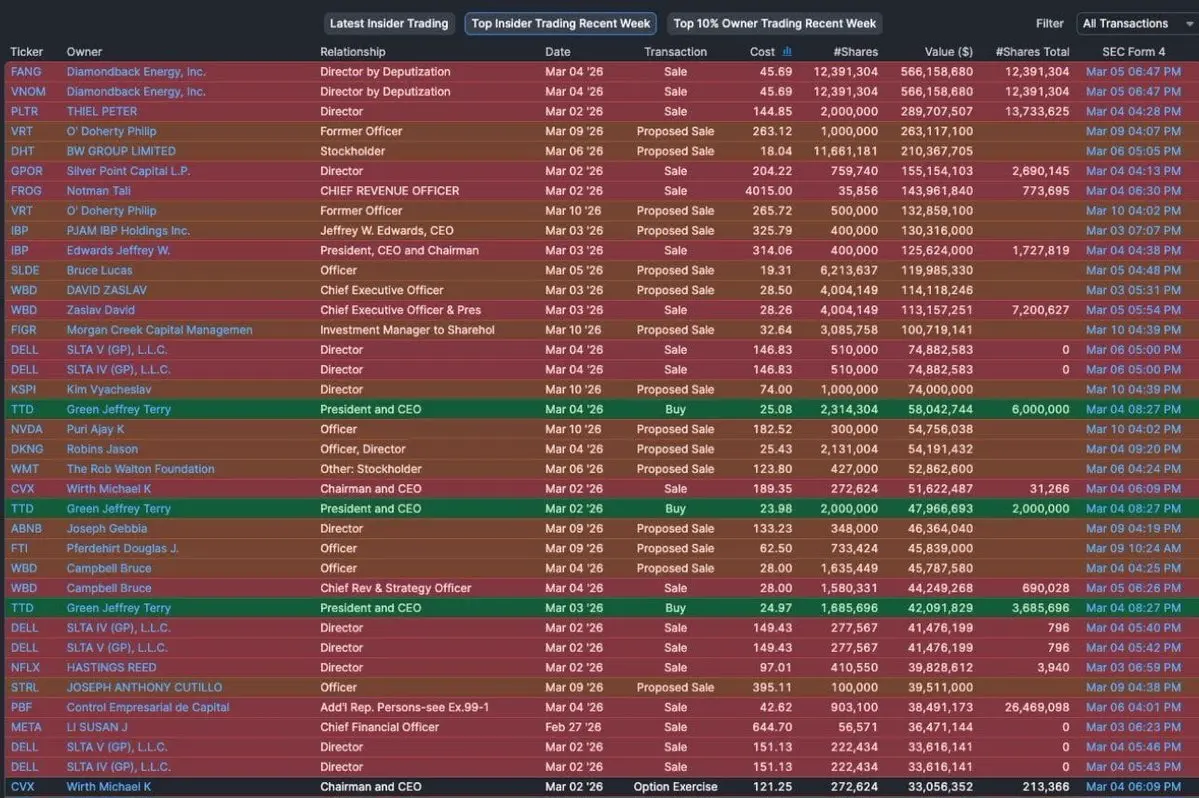The image size is (1199, 798).
Task: Open BW GROUP LIMITED owner link
Action: [x=121, y=151]
